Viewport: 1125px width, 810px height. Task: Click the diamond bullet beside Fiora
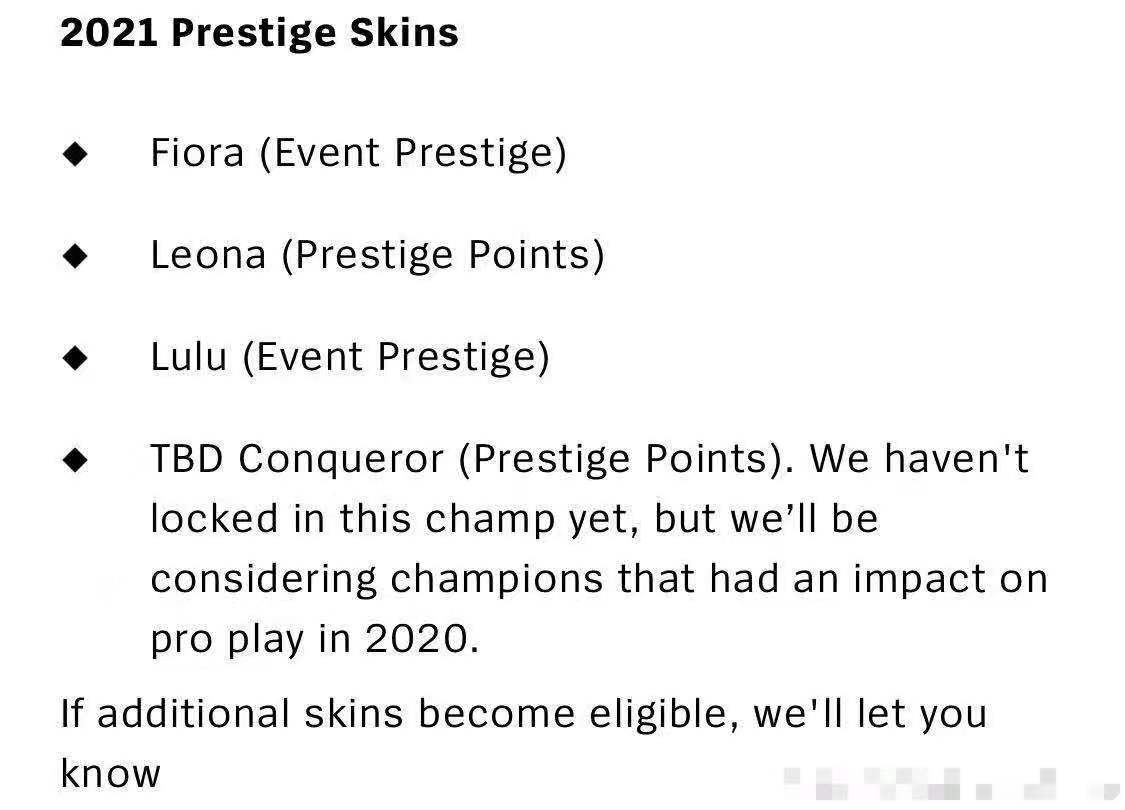pyautogui.click(x=75, y=154)
